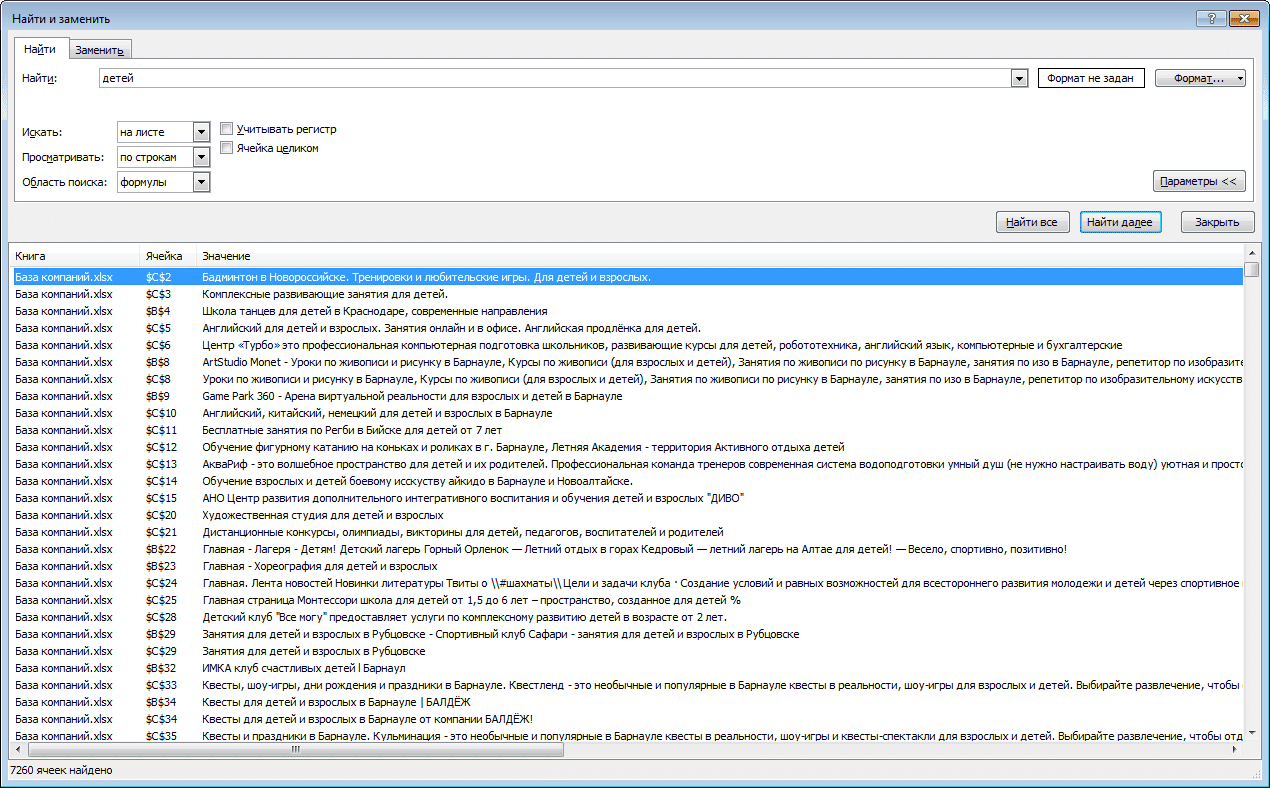
Task: Select the ArtStudio Monet result row
Action: click(627, 362)
